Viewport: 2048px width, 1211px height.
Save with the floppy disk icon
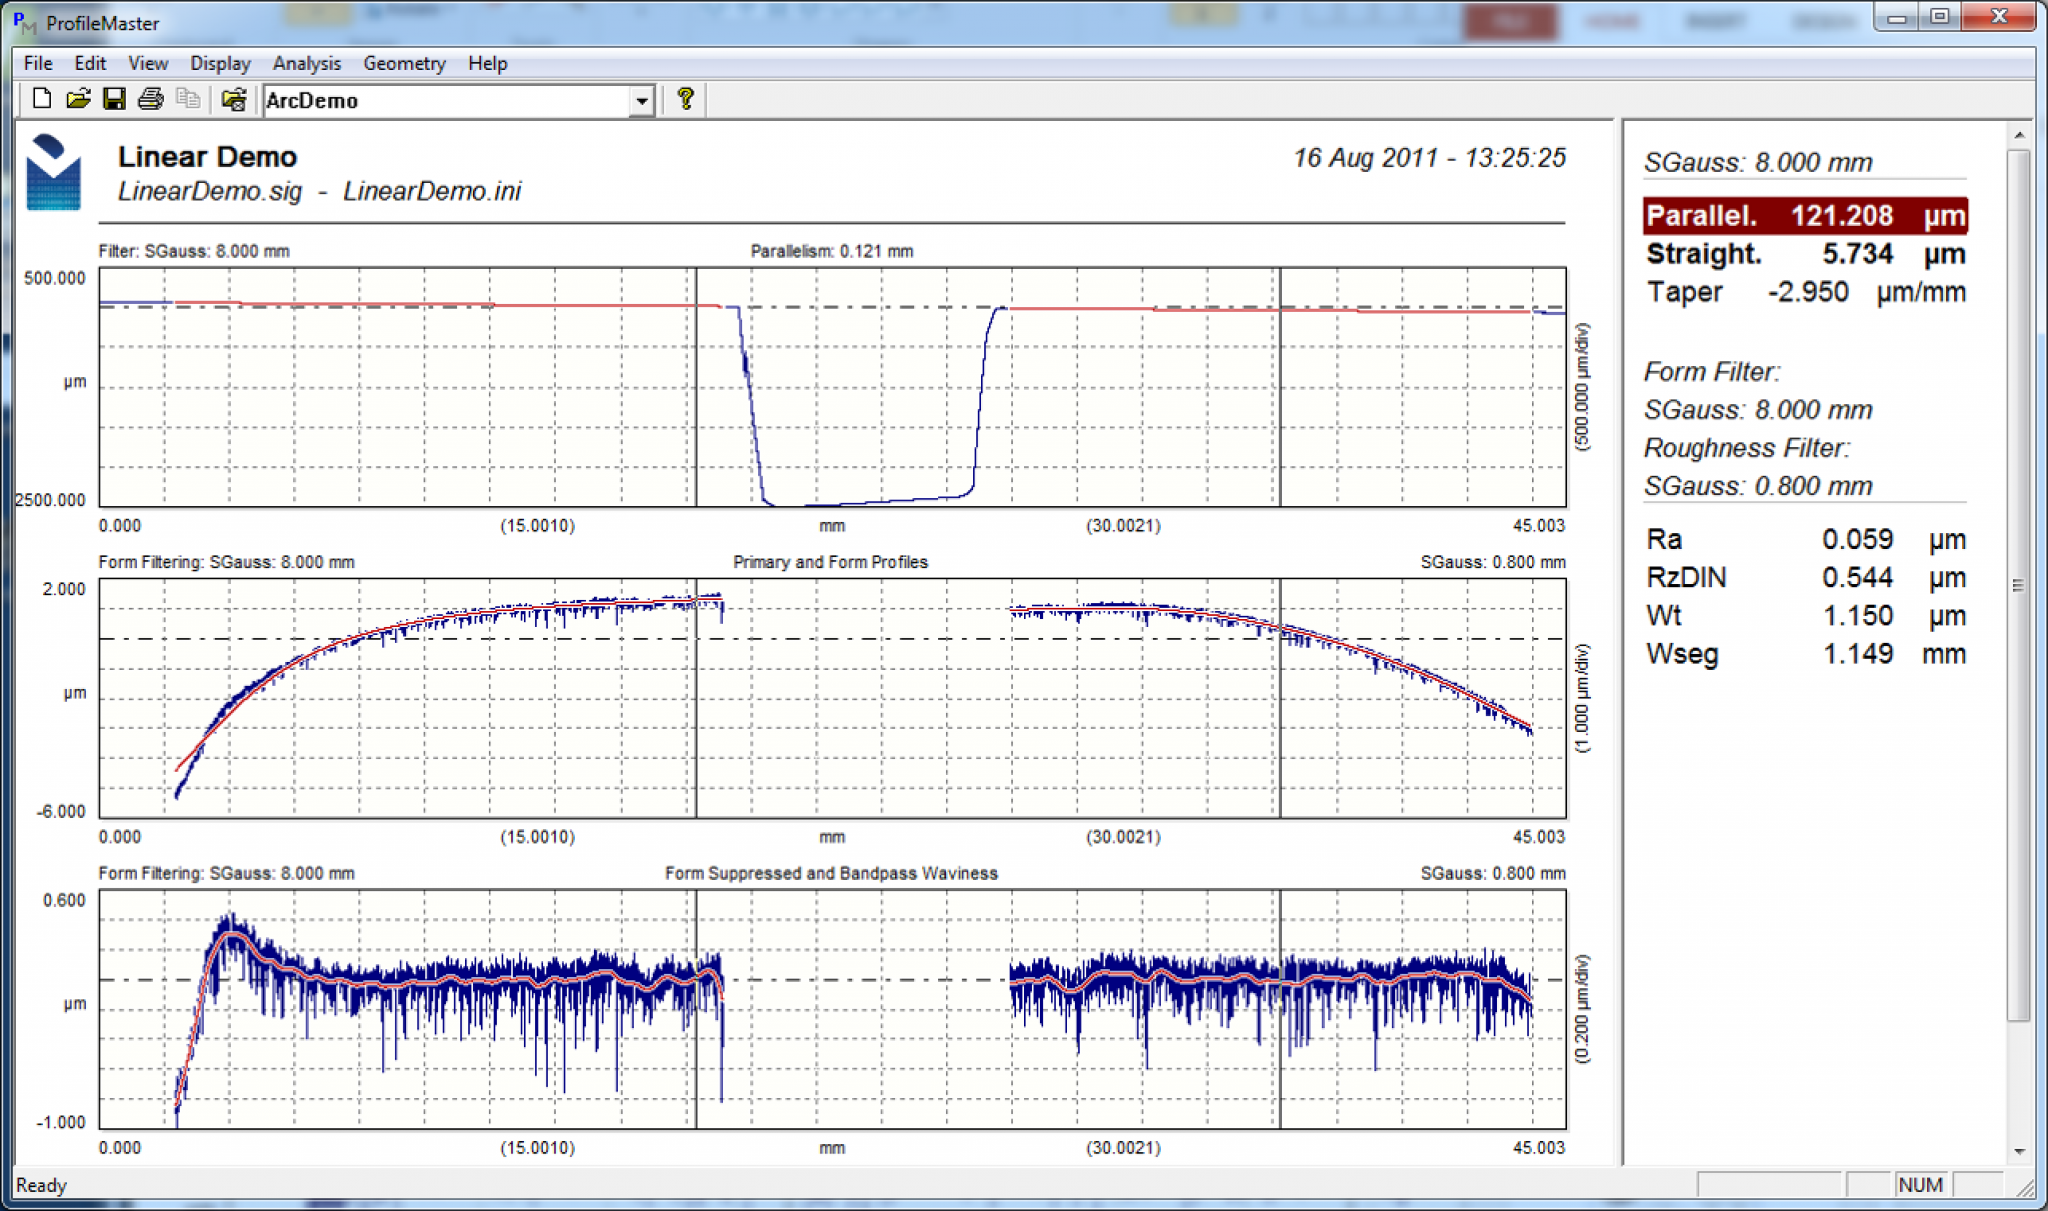coord(114,99)
